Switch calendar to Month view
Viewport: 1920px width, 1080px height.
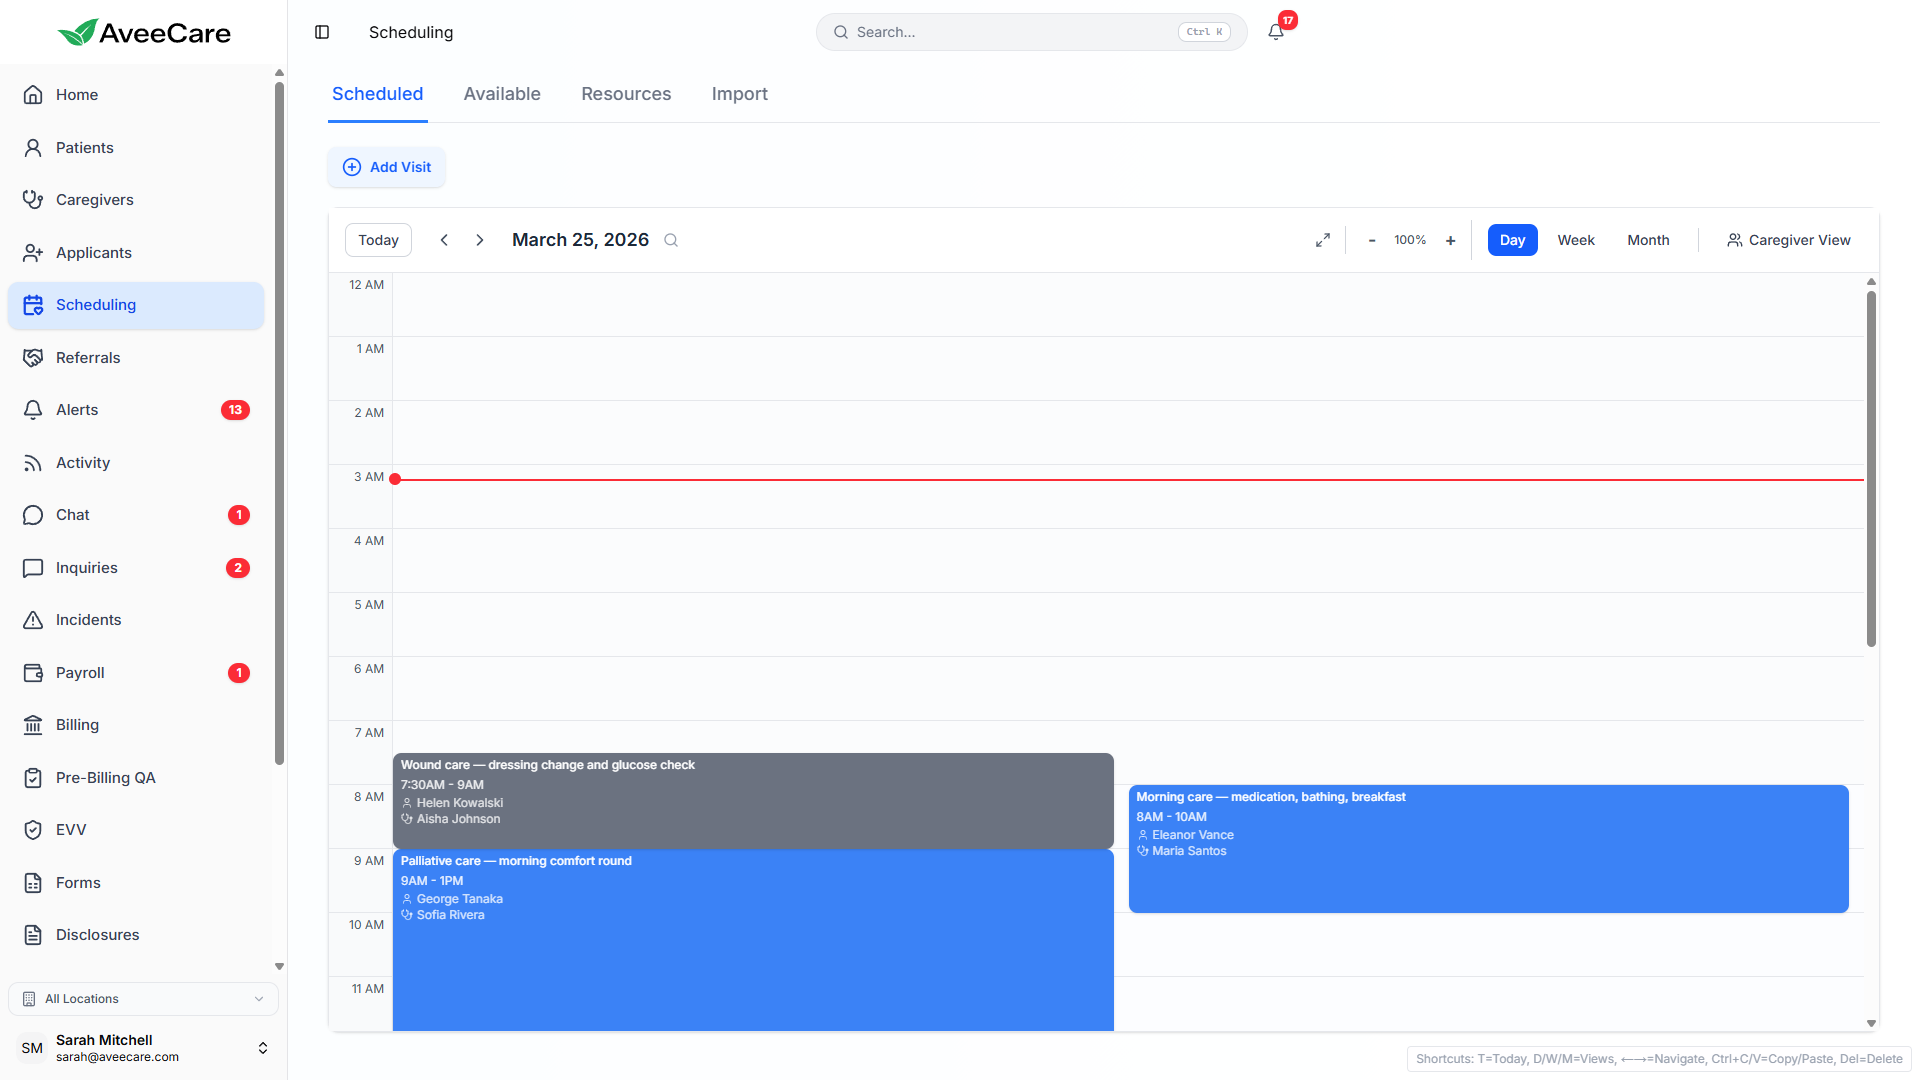[1647, 240]
